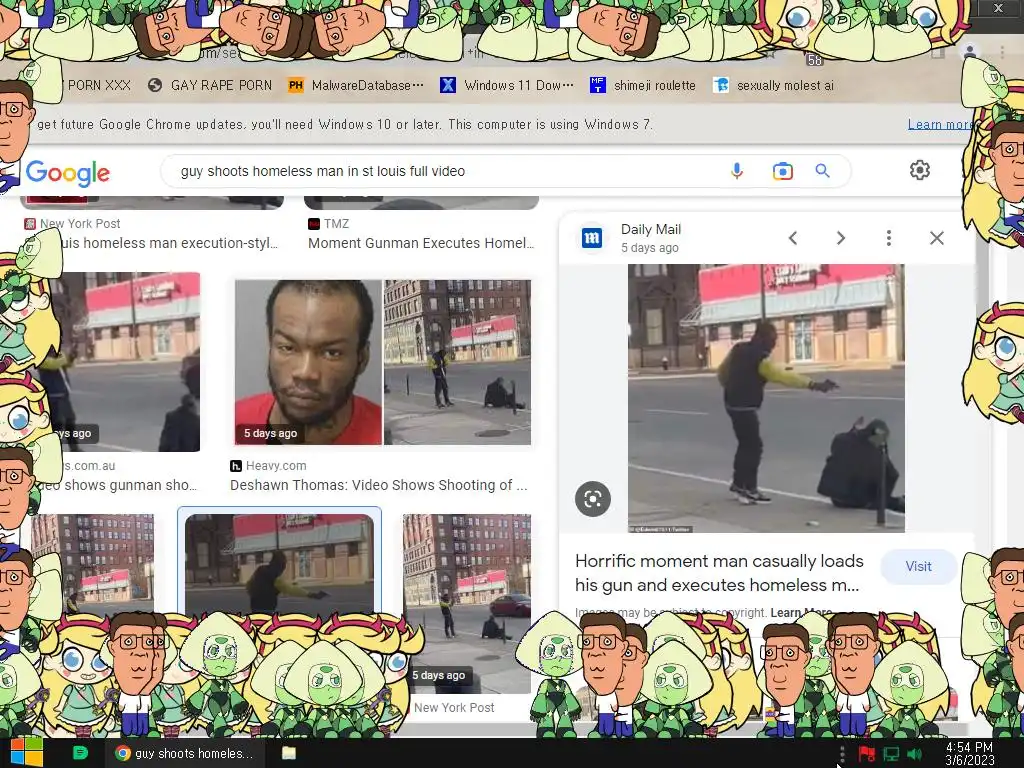Open Google quick settings gear

click(920, 170)
